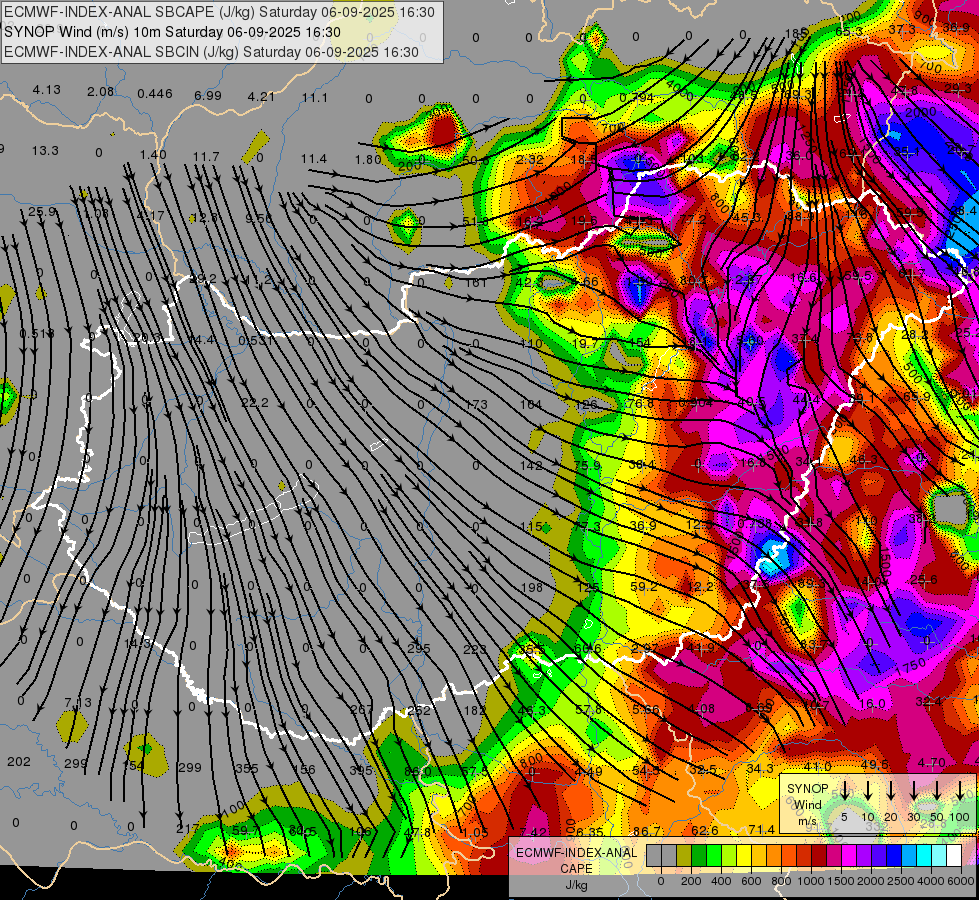The height and width of the screenshot is (900, 979).
Task: Click the 2500 tick on the CAPE scale
Action: point(901,881)
